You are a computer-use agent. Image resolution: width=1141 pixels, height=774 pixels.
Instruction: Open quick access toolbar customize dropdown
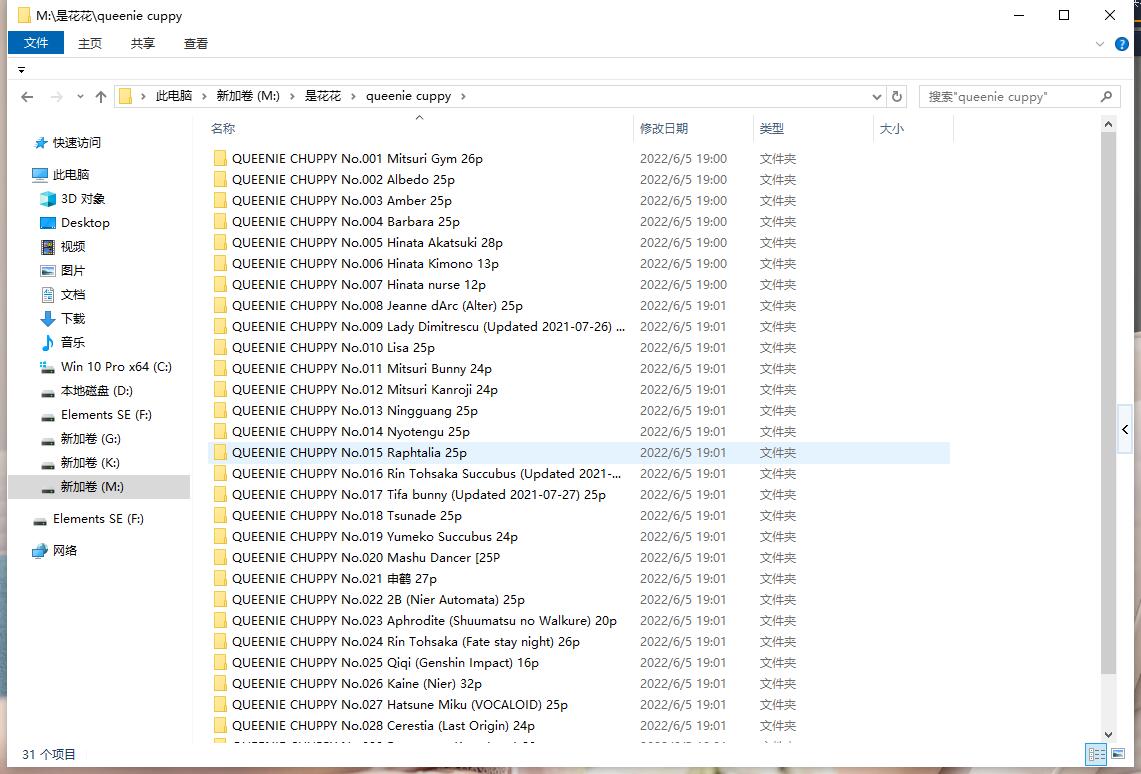tap(21, 70)
